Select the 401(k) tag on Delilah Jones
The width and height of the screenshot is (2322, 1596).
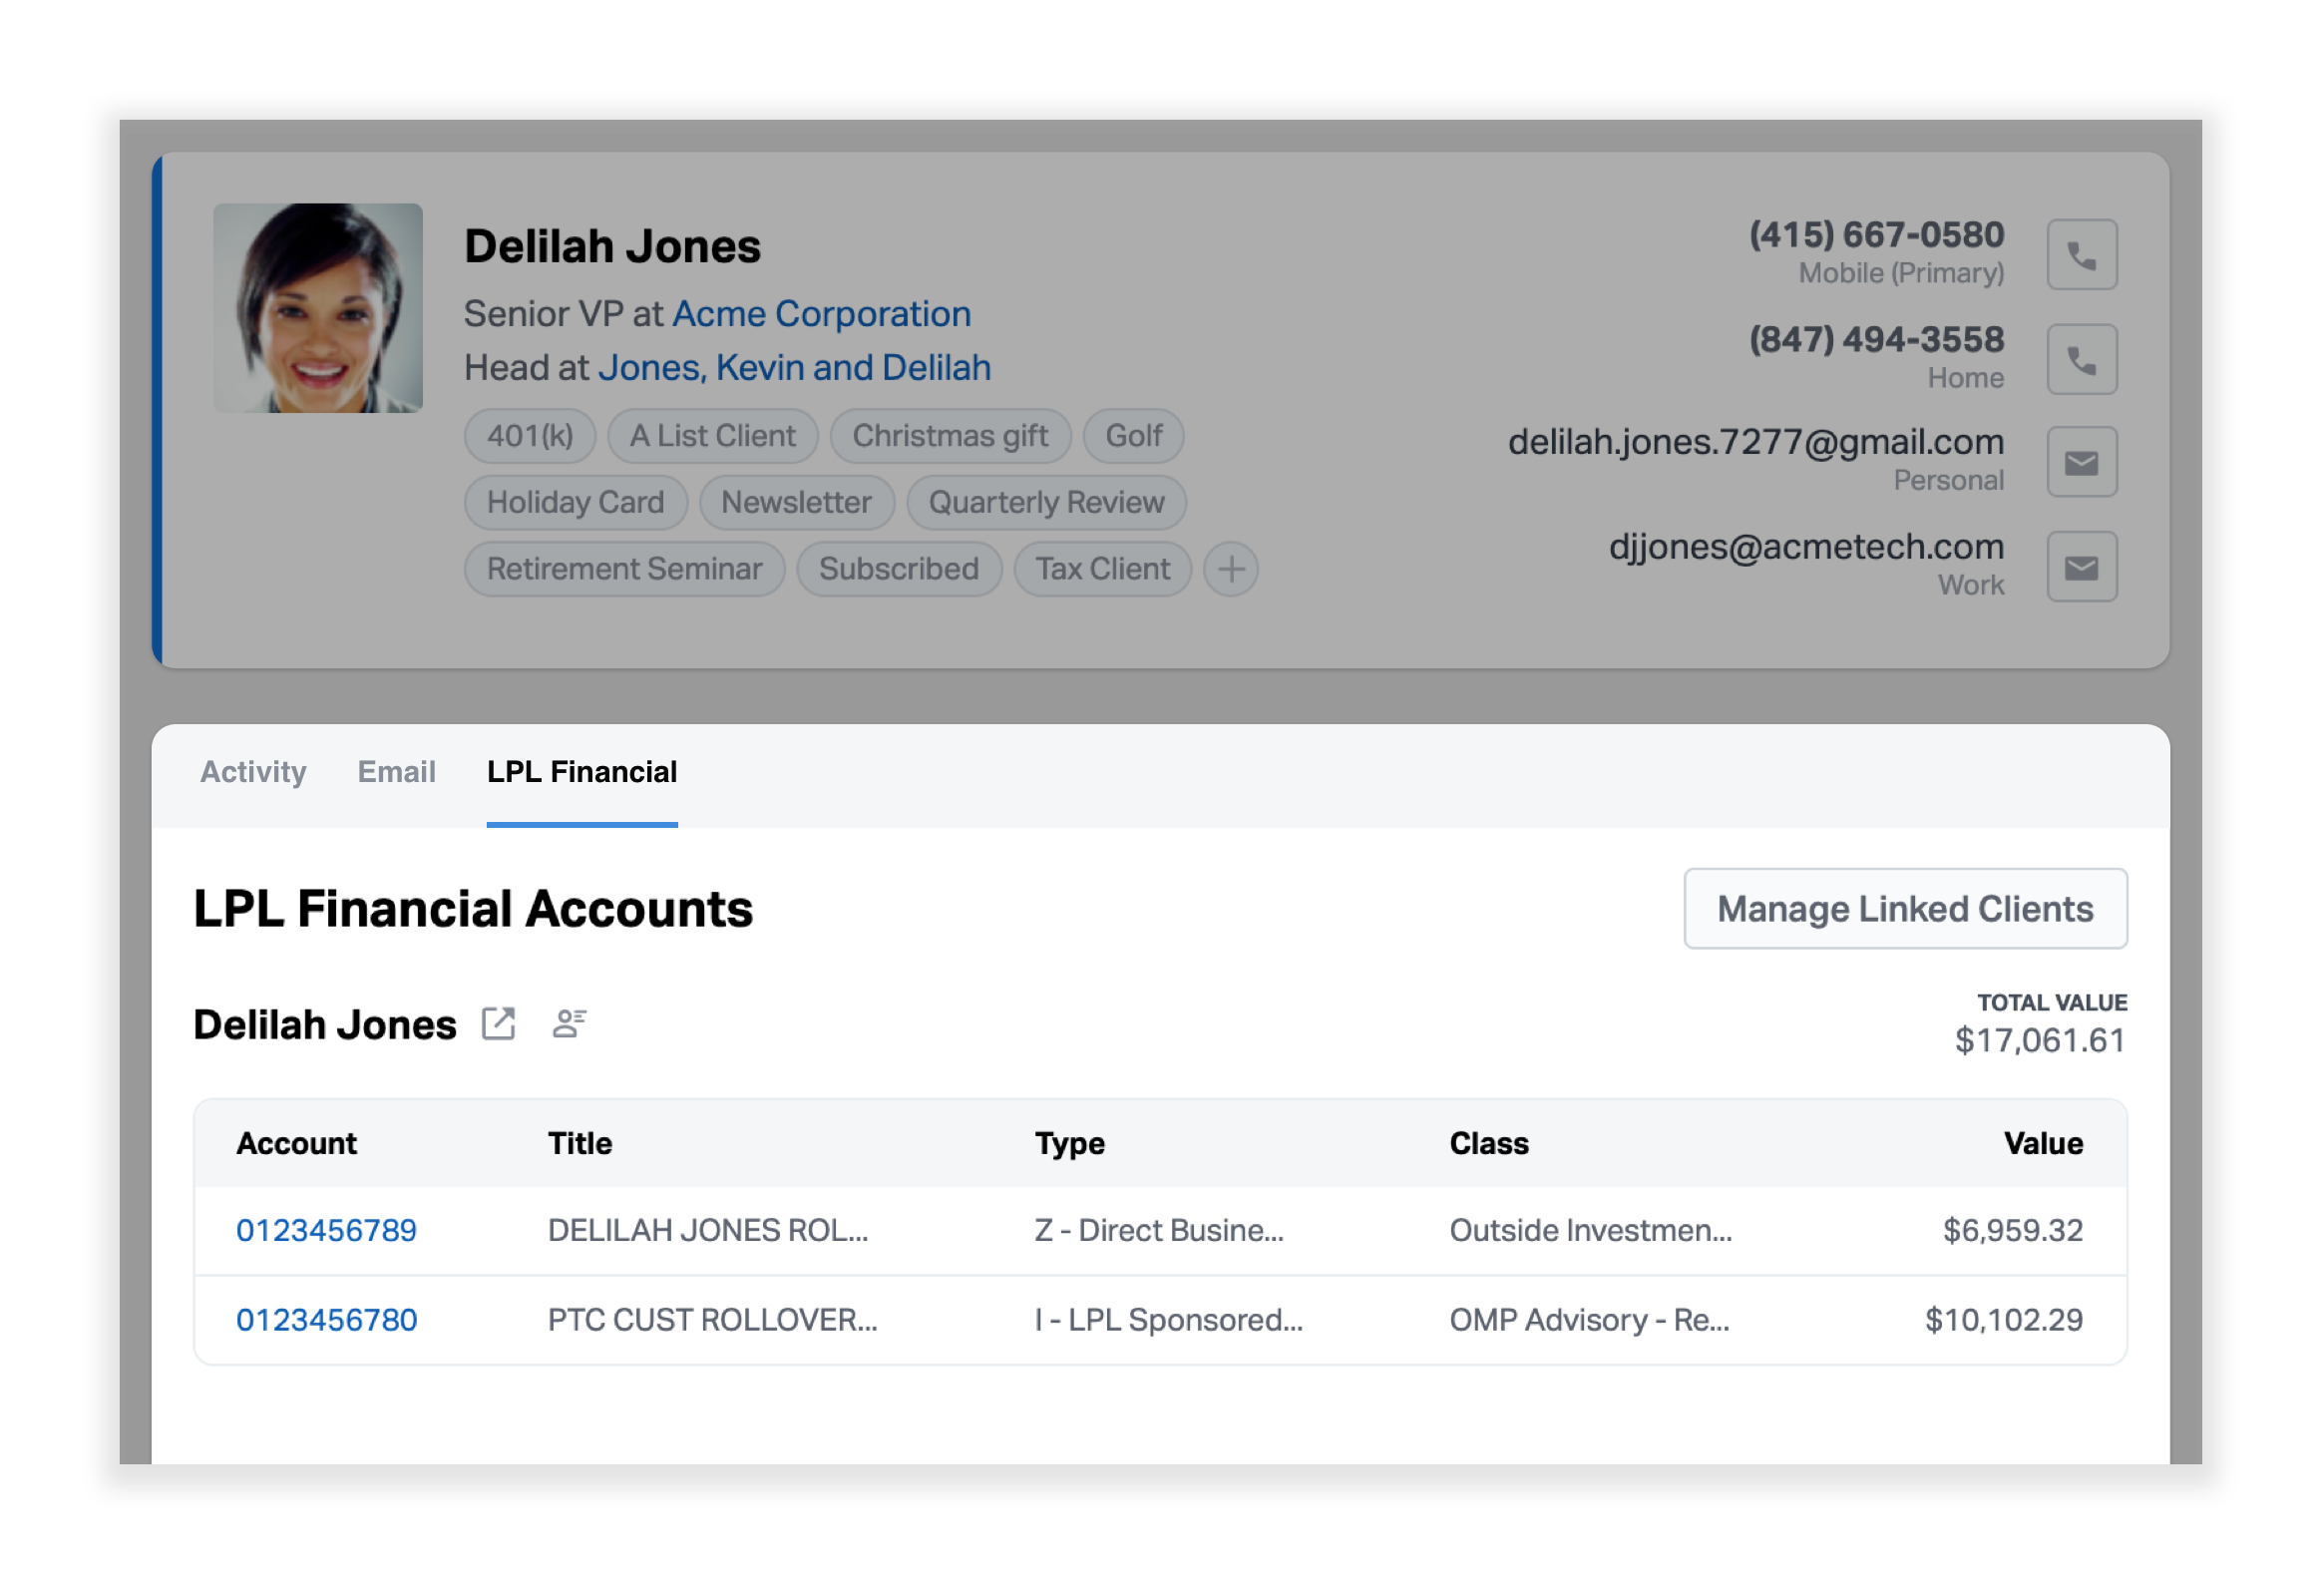coord(530,434)
